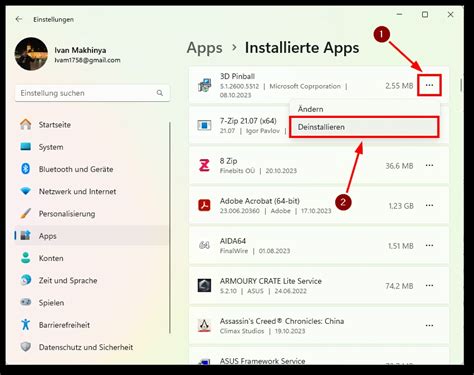Click the Zeit und Sprache globe icon

click(x=26, y=280)
